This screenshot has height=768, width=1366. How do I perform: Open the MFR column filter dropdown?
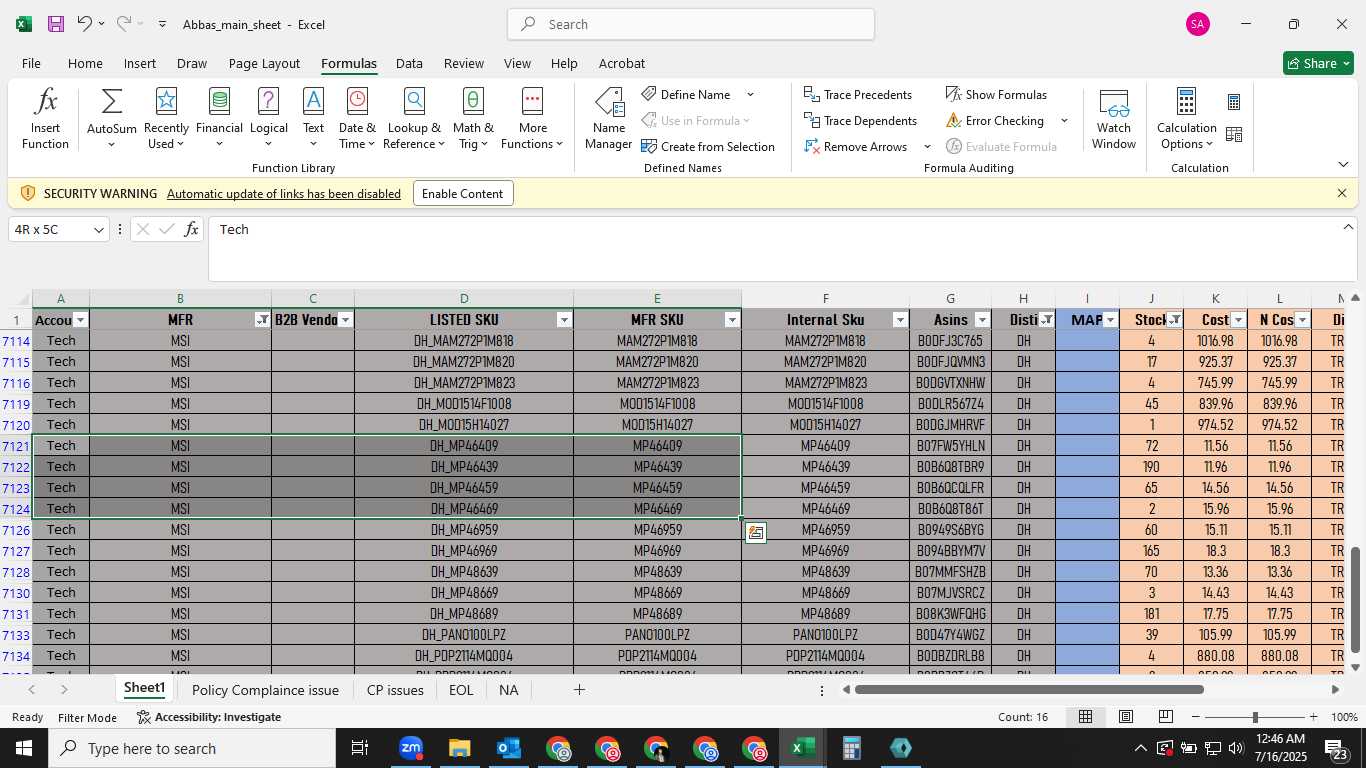pyautogui.click(x=262, y=320)
